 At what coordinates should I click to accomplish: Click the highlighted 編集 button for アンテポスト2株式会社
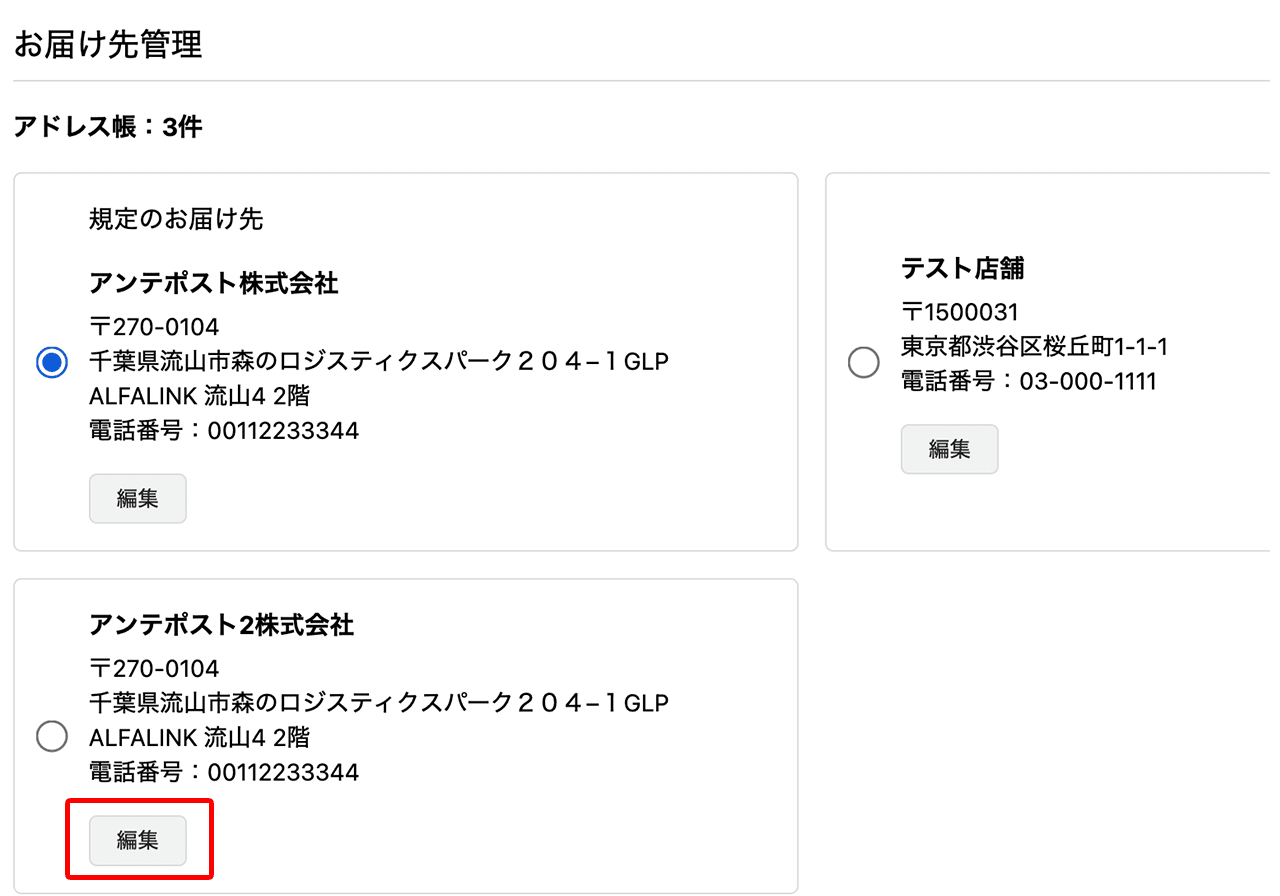point(139,840)
